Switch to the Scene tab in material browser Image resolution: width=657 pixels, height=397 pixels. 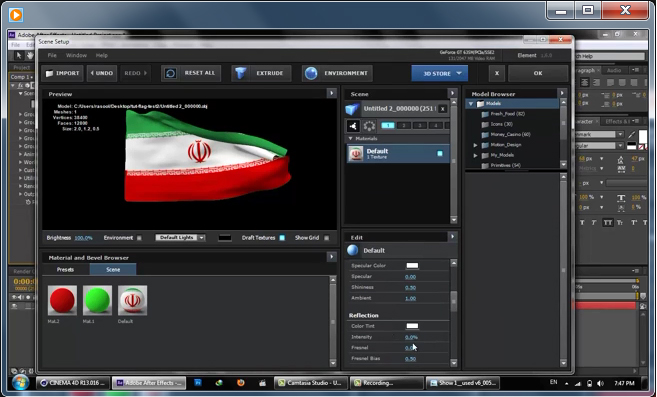pos(113,270)
